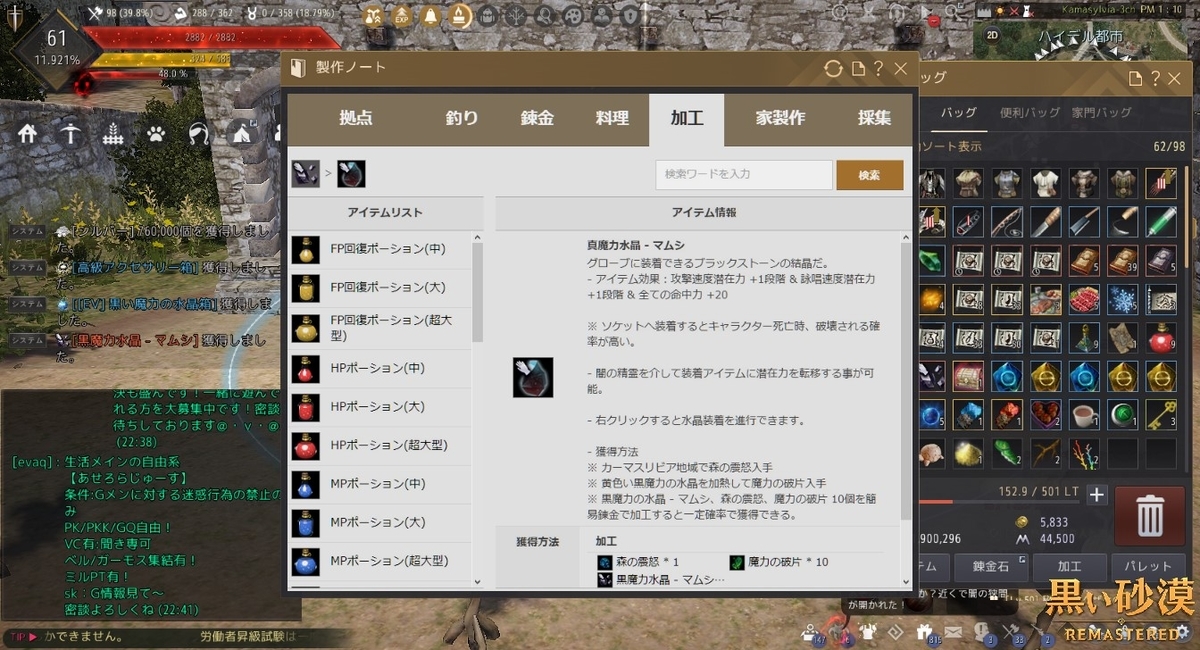Toggle the 2D minimap button

coord(993,33)
